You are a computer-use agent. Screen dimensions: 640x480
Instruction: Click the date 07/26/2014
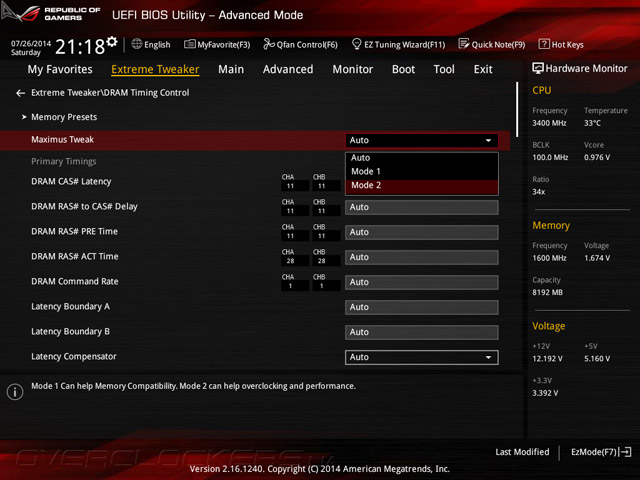pos(31,43)
